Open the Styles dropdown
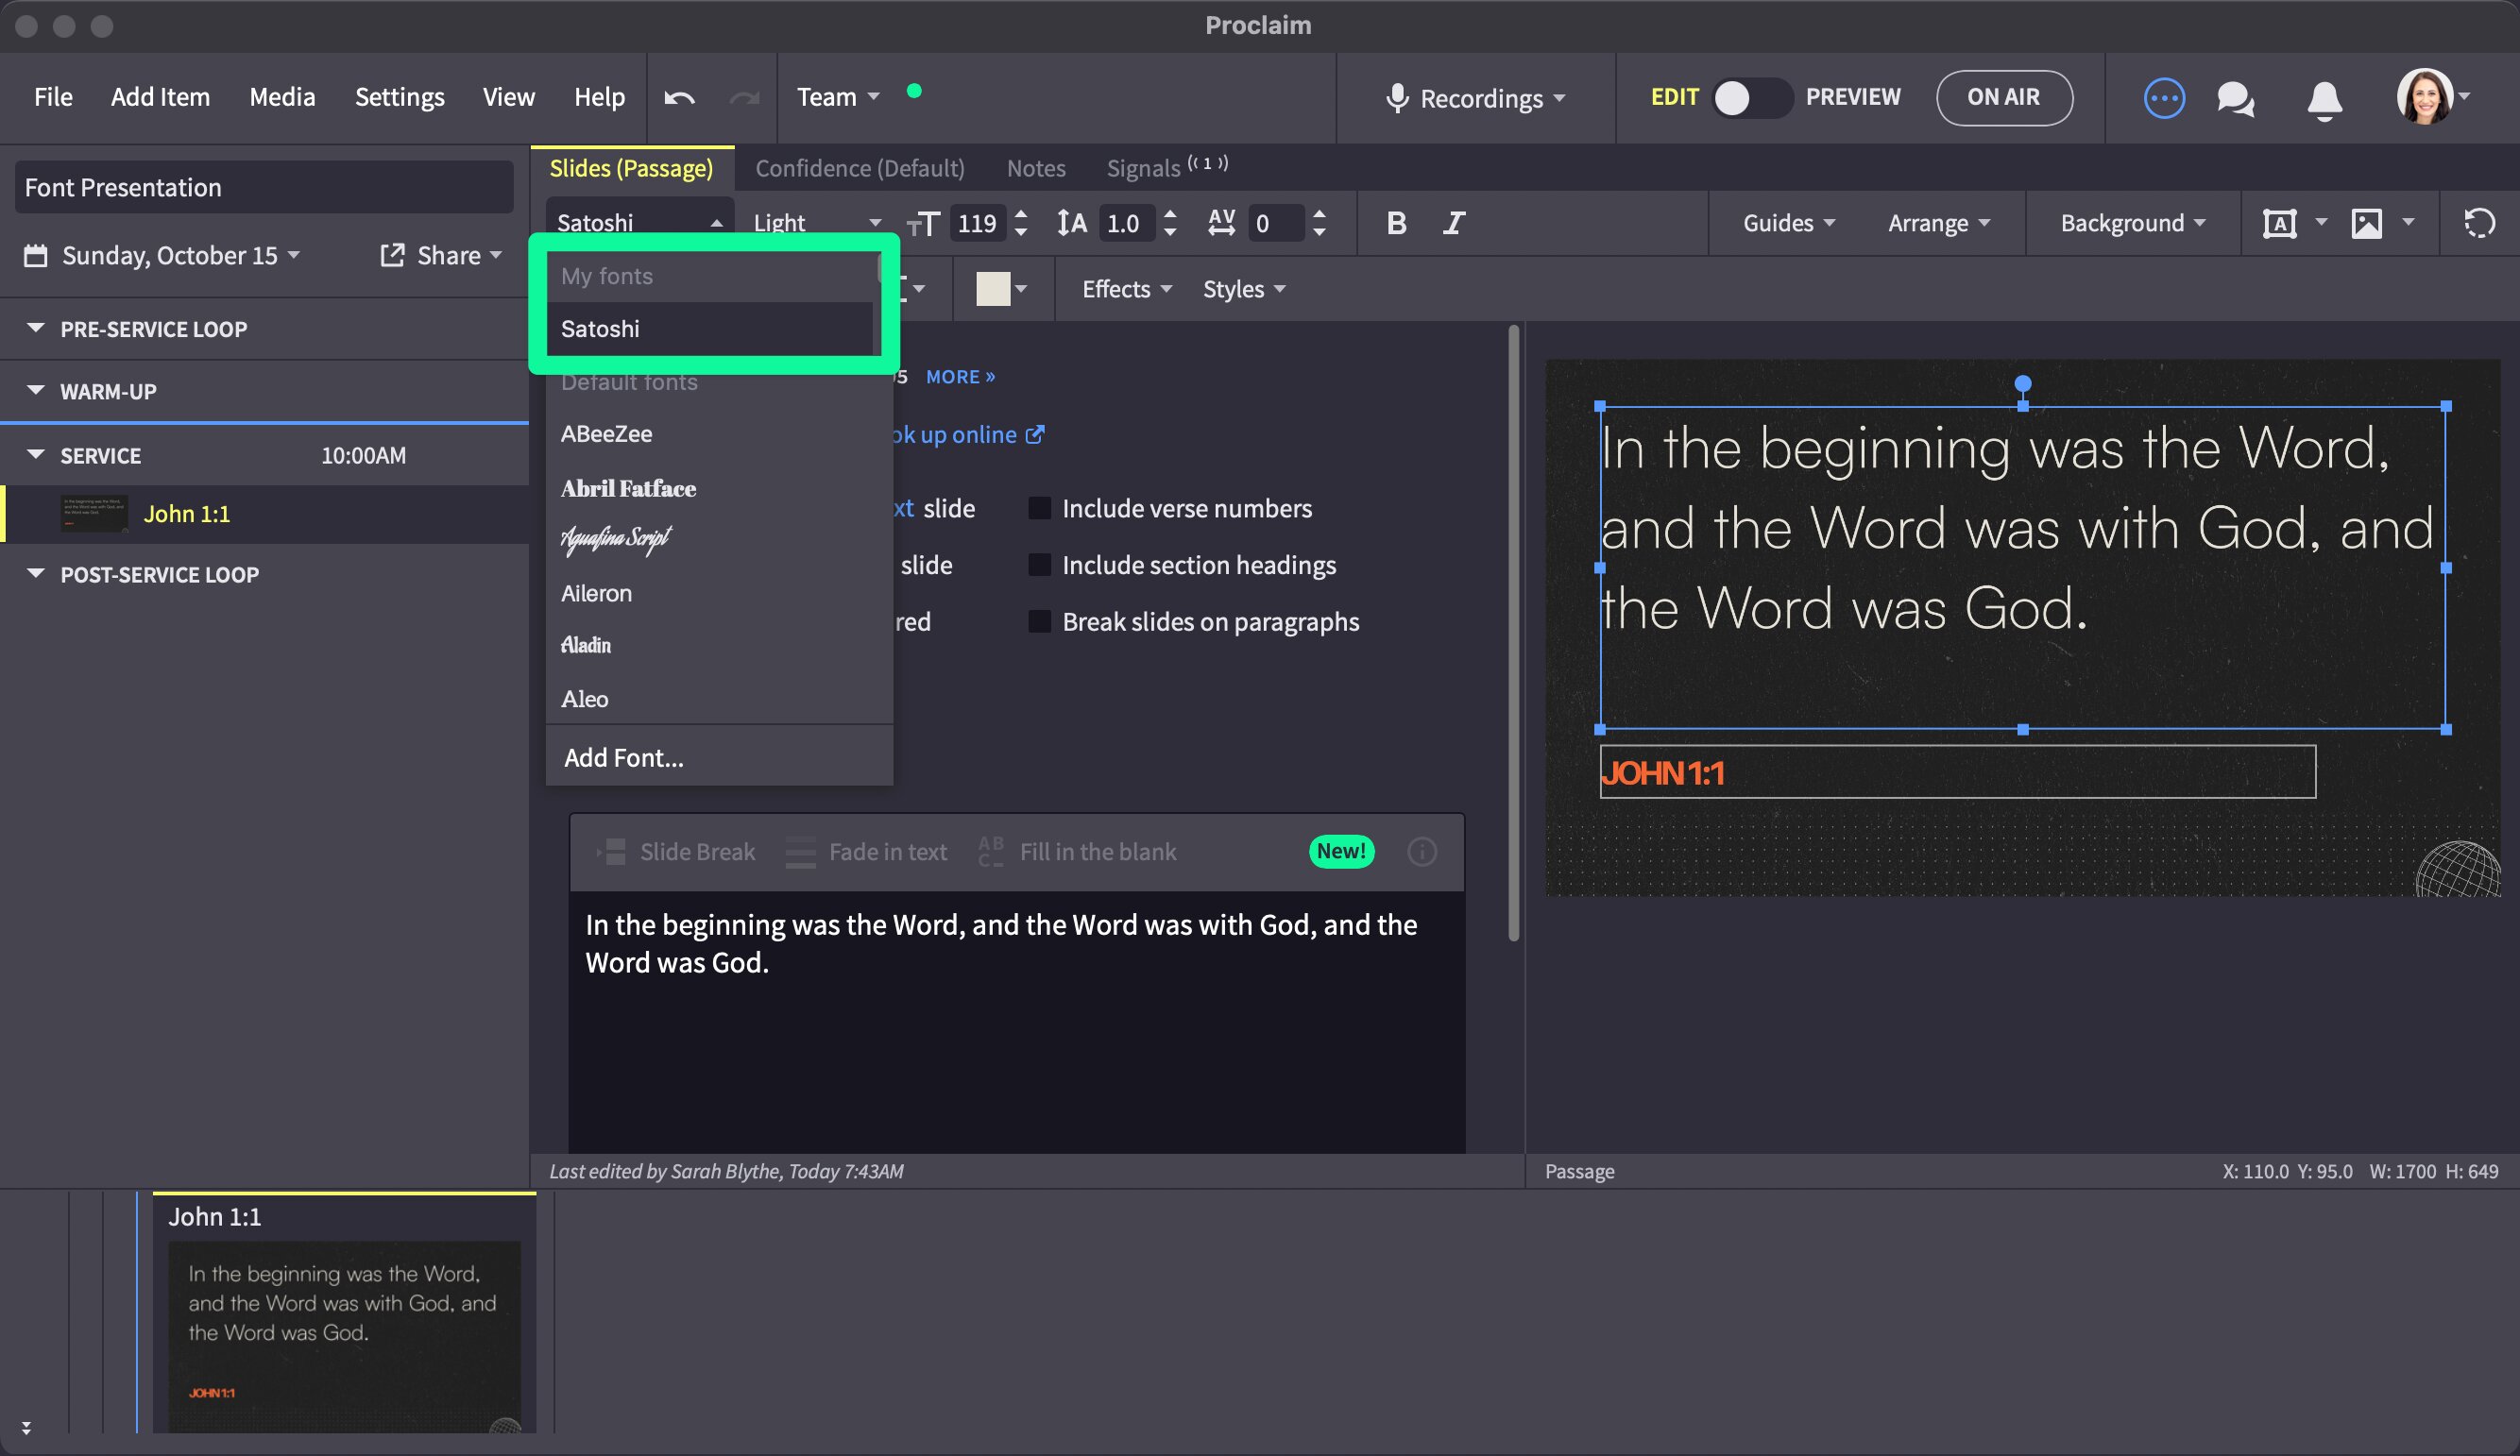The image size is (2520, 1456). (x=1243, y=289)
